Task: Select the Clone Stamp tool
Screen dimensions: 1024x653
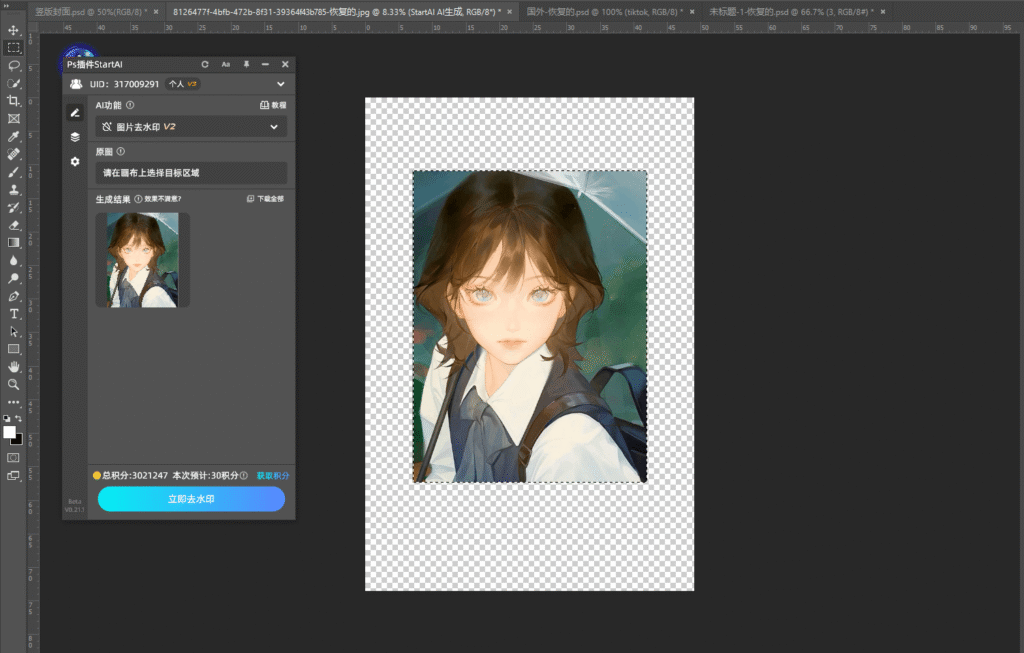Action: click(14, 189)
